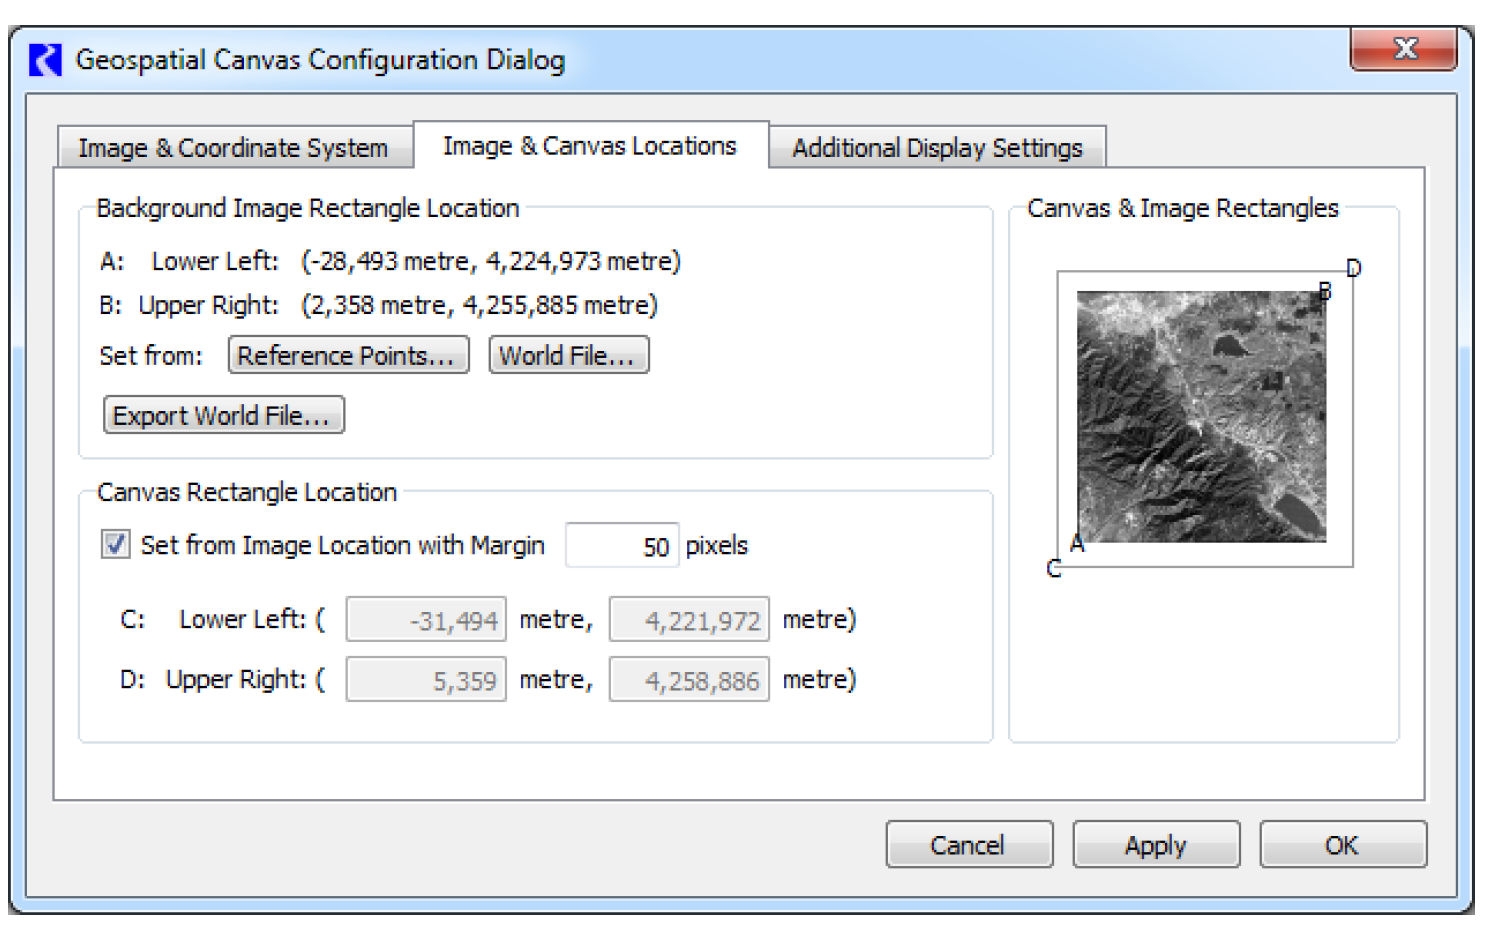Uncheck Set from Image Location with Margin
Viewport: 1511px width, 925px height.
[x=116, y=545]
